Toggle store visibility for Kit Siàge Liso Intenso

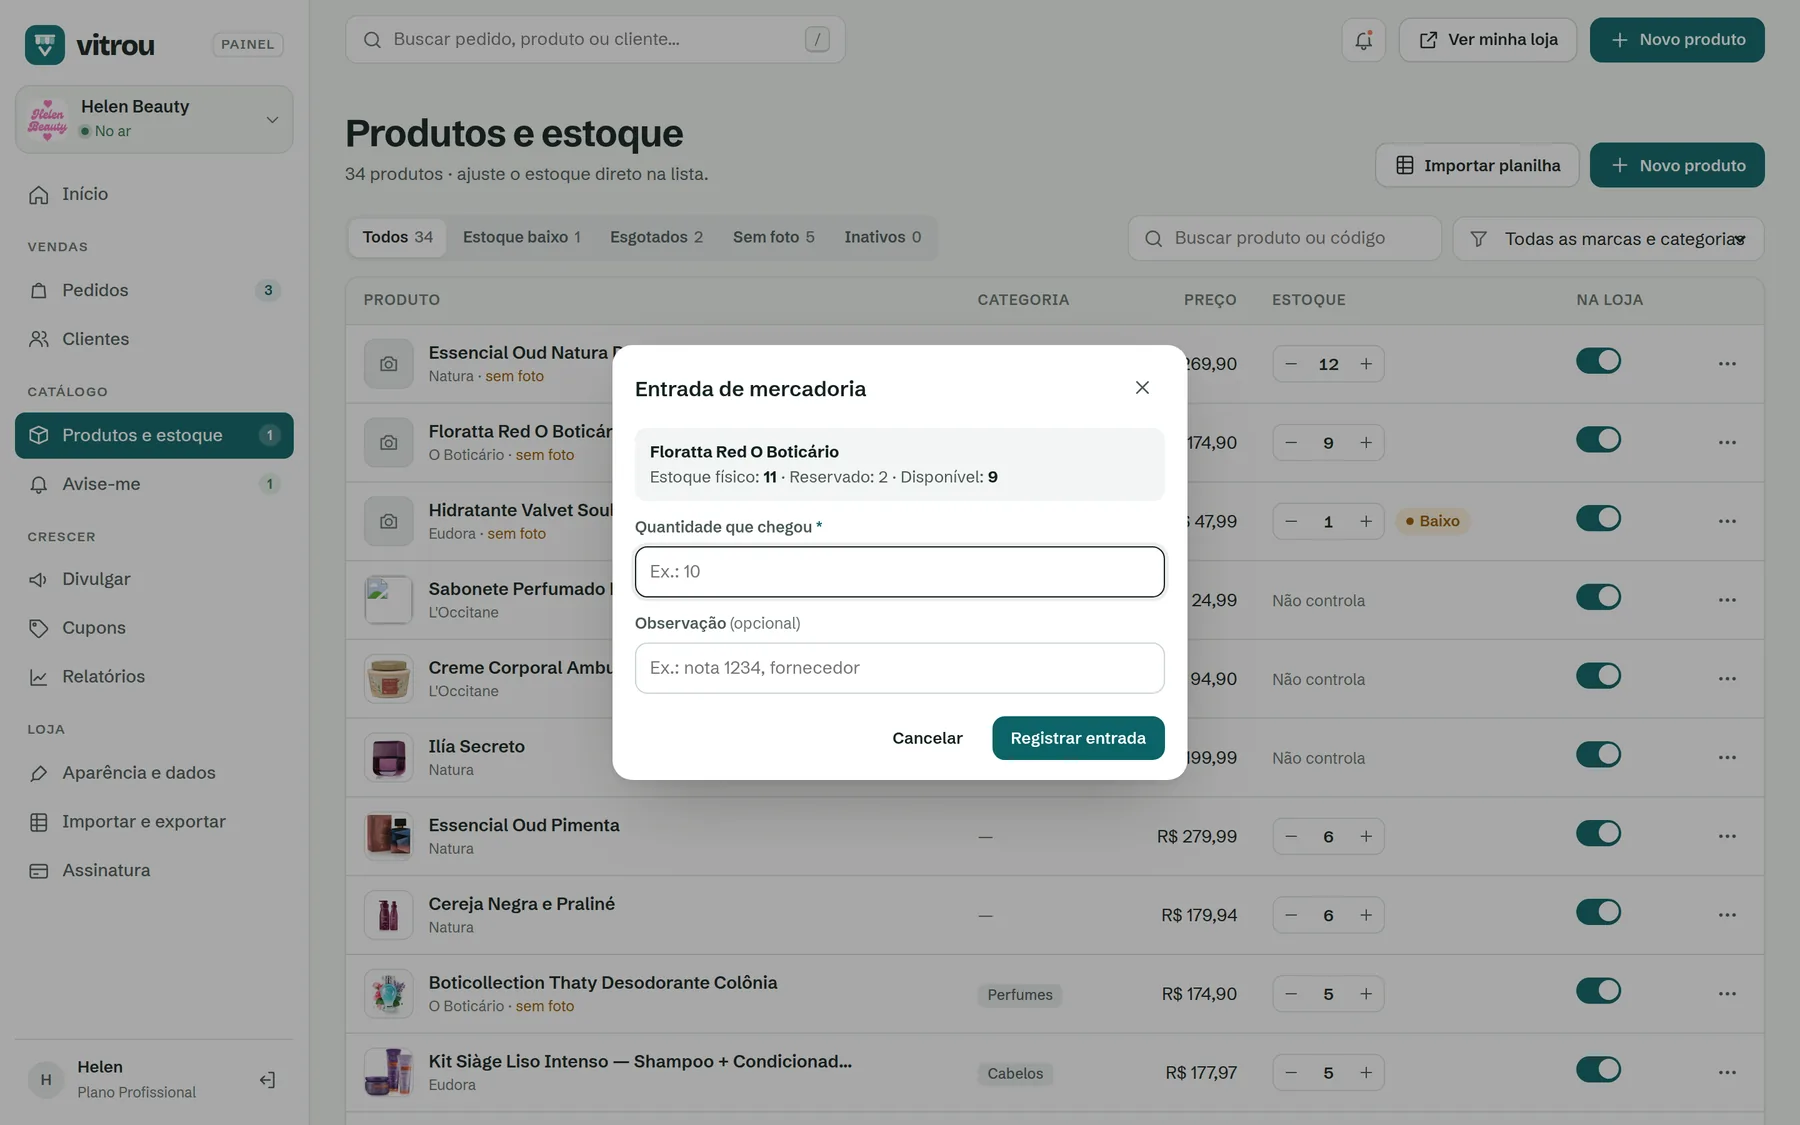[x=1598, y=1070]
